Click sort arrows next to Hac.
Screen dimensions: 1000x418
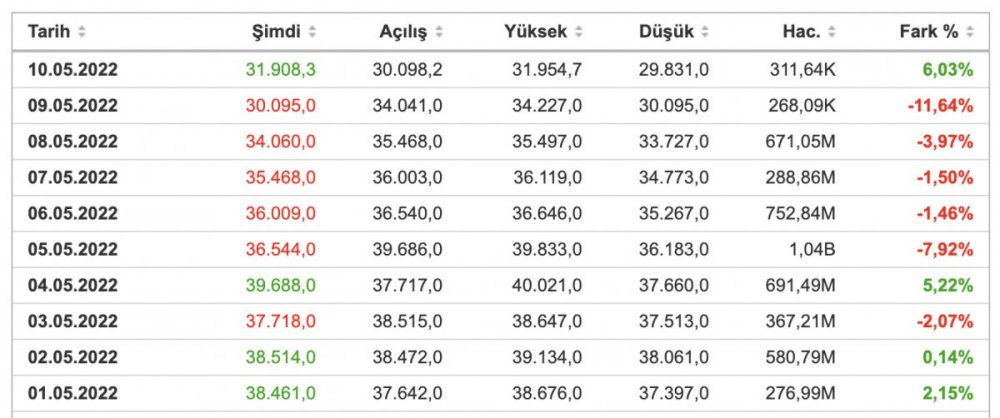coord(832,32)
